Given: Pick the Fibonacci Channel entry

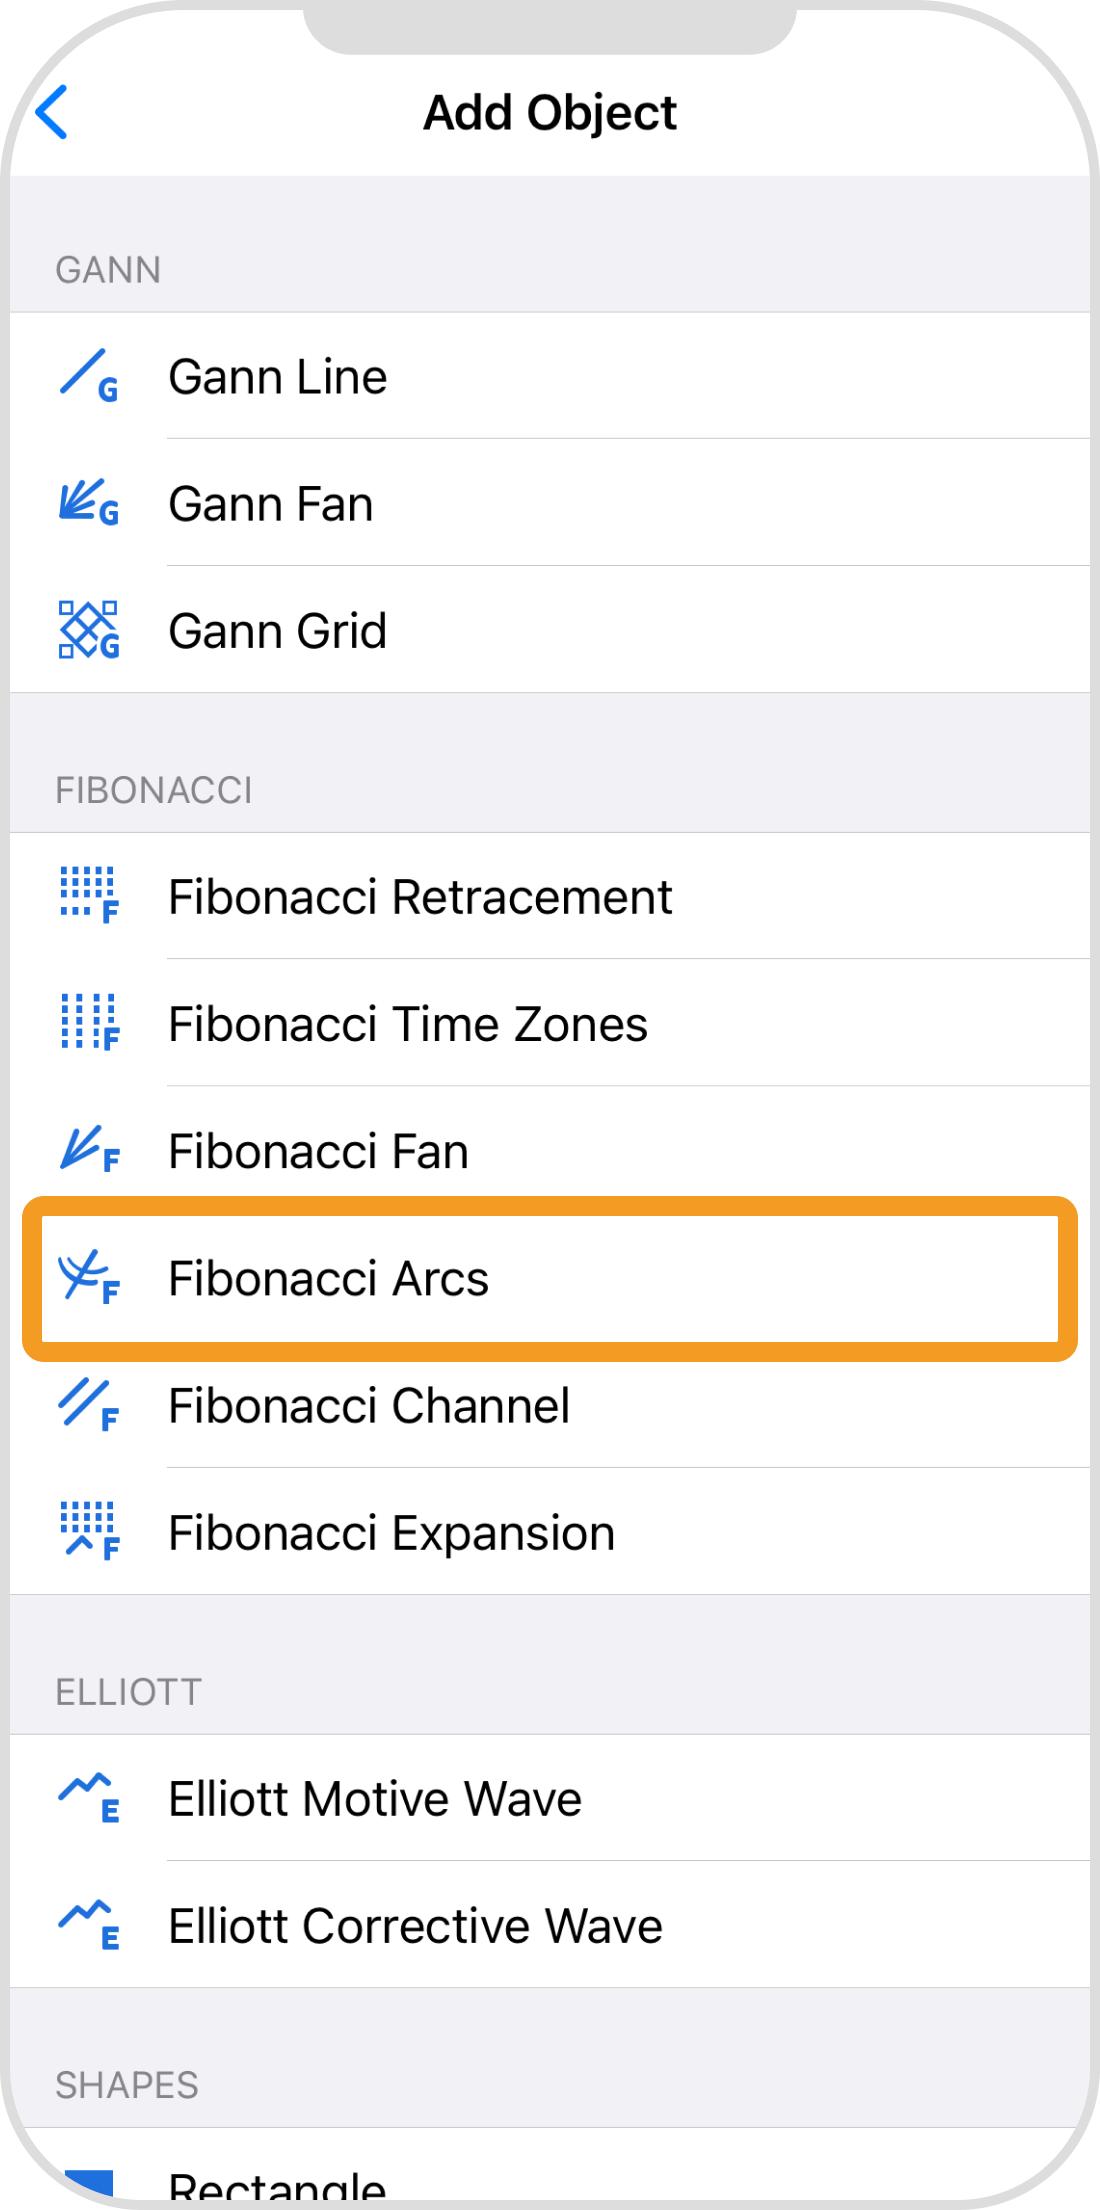Looking at the screenshot, I should point(369,1406).
